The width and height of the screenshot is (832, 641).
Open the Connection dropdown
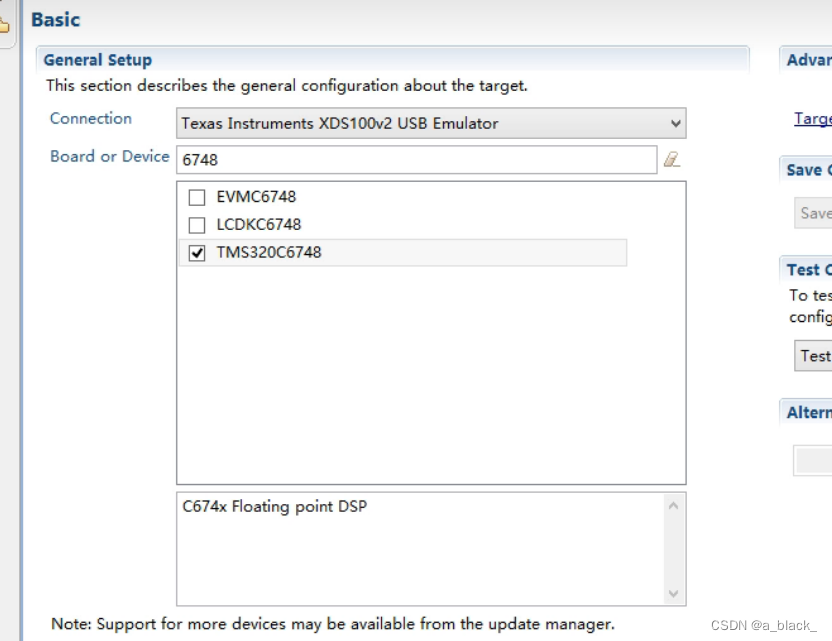pos(431,123)
